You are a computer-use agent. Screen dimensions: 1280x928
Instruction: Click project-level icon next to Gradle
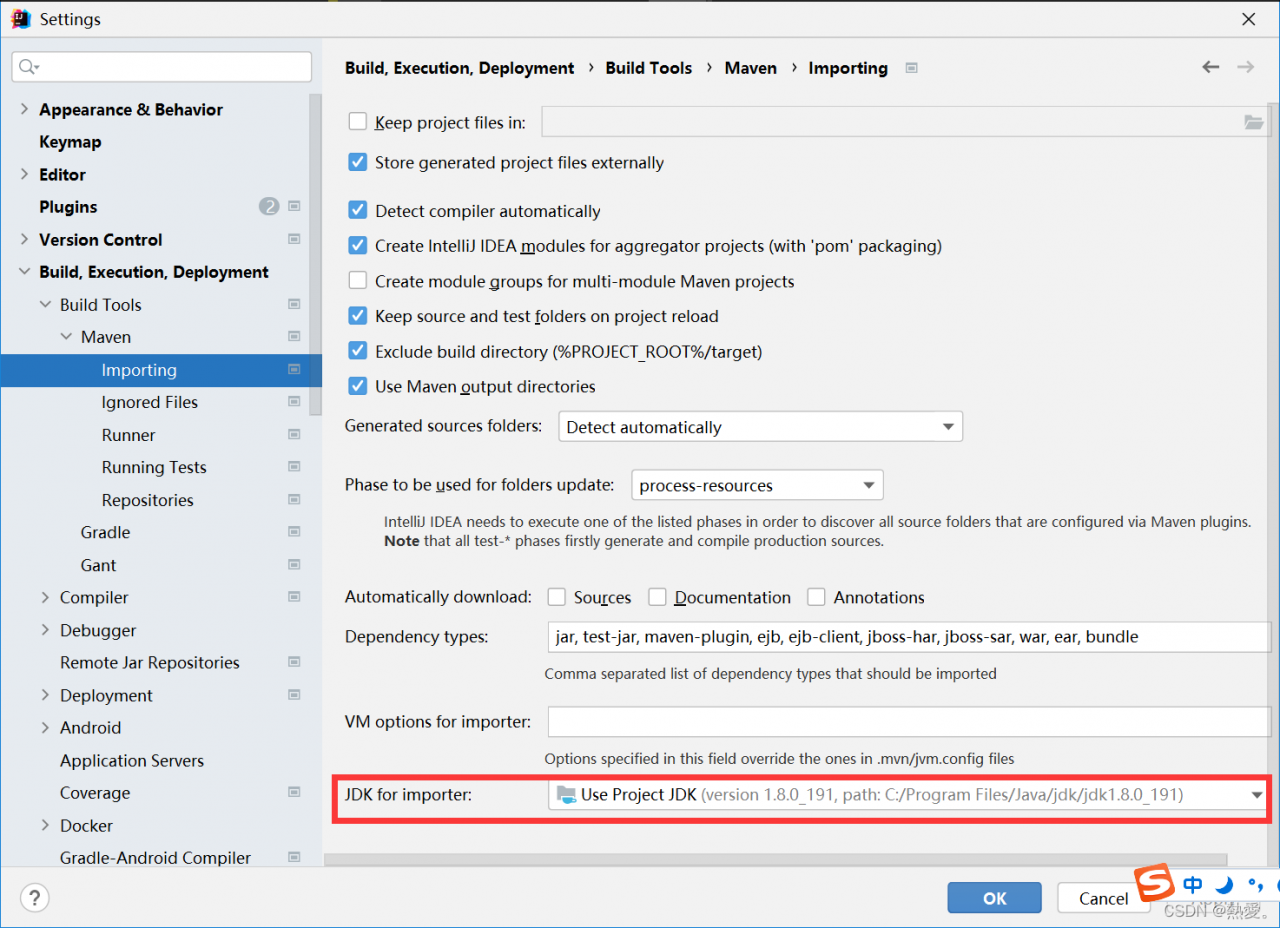click(x=294, y=532)
